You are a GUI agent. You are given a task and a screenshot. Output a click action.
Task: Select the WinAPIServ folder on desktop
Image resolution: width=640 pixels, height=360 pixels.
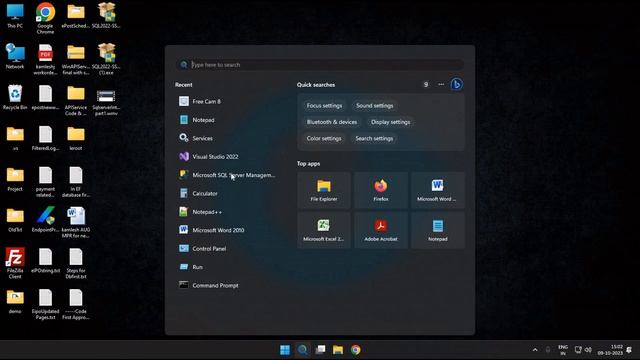(x=76, y=59)
